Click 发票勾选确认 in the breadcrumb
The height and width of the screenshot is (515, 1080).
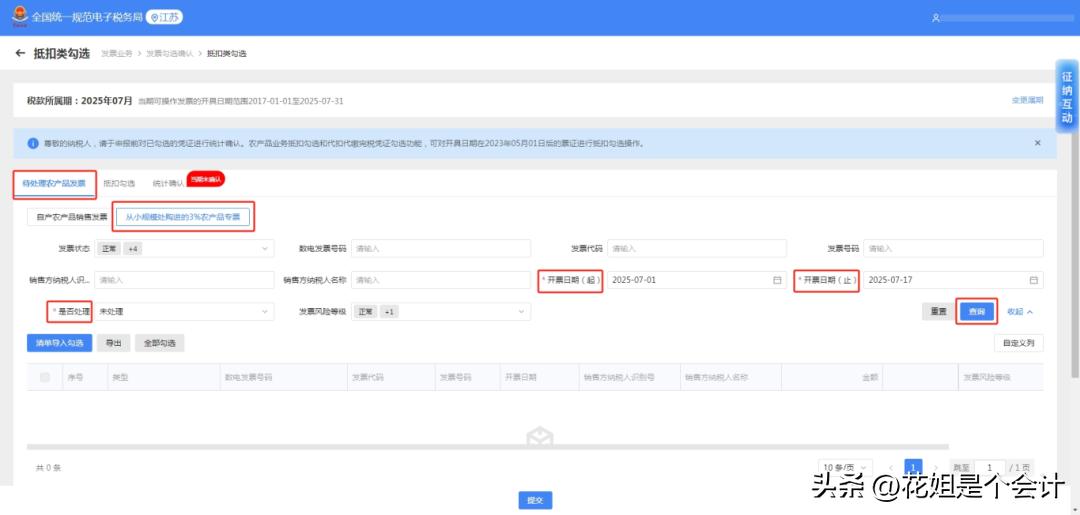169,54
